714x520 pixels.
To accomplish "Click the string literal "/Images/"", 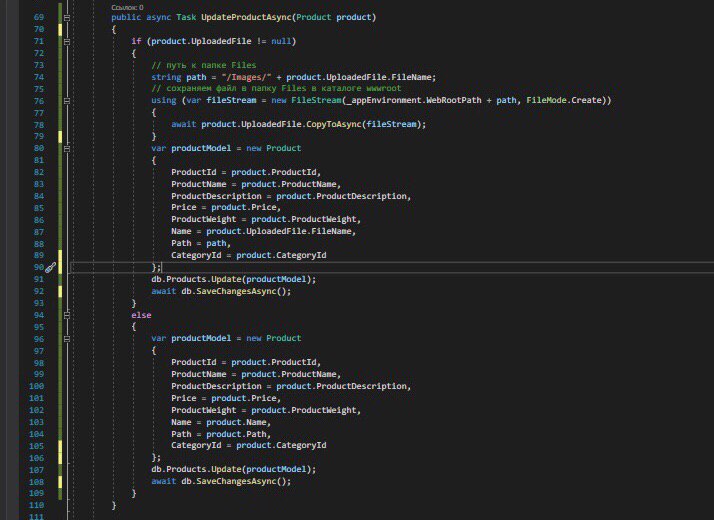I will (x=246, y=77).
